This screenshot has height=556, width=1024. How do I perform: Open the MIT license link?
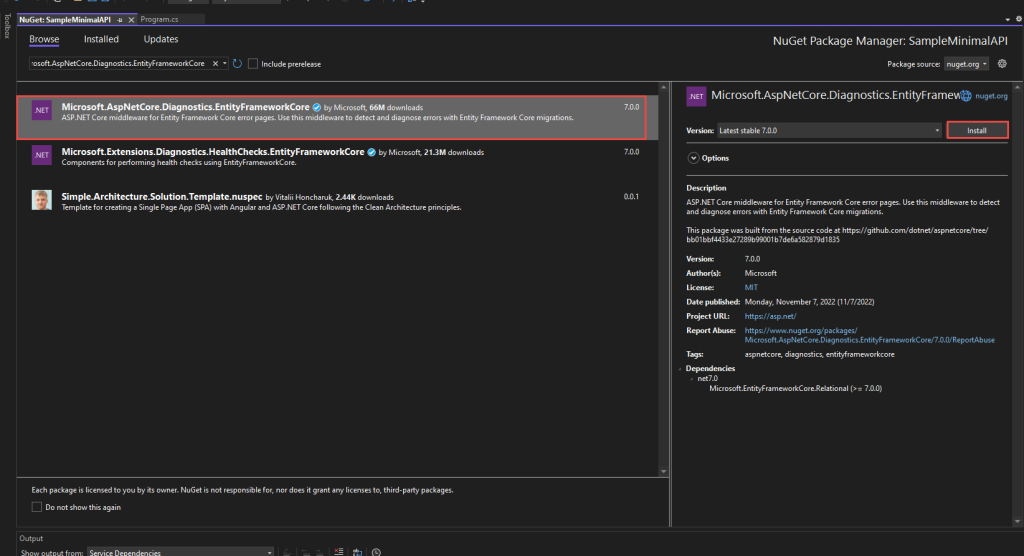click(751, 287)
